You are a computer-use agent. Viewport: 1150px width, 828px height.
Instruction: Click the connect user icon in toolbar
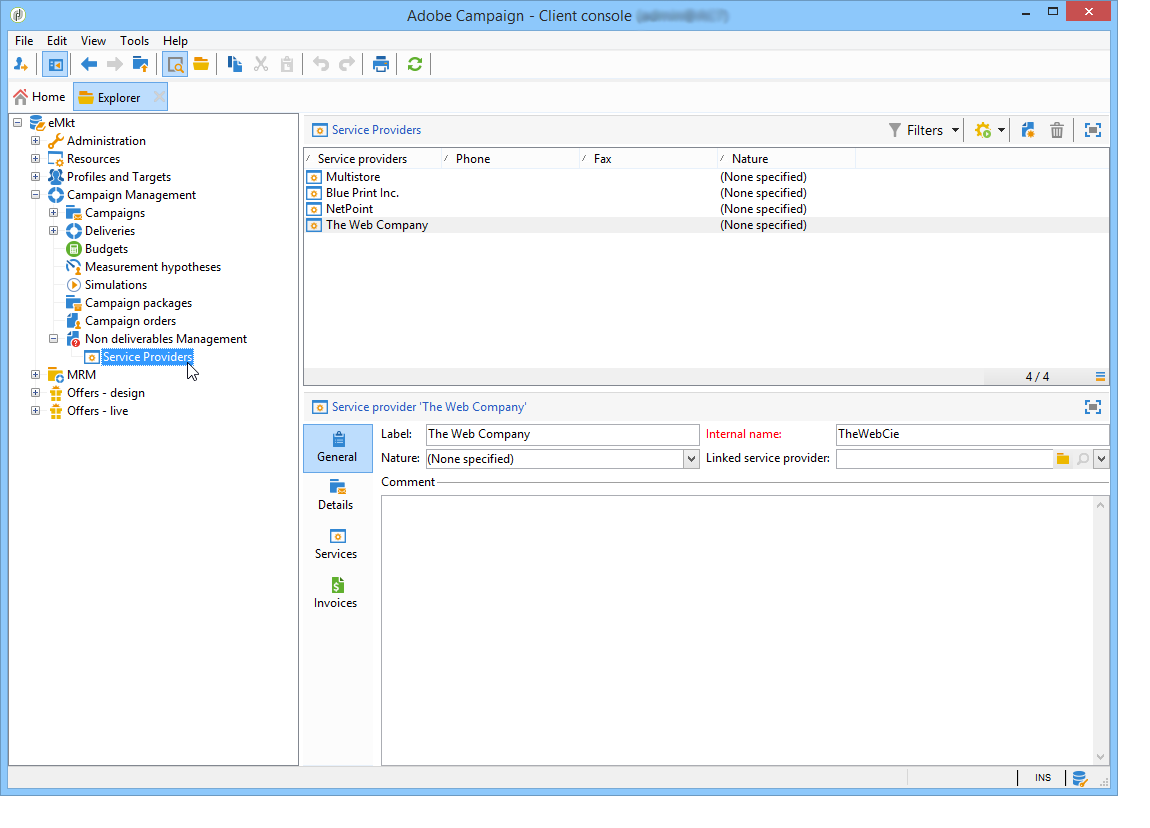point(21,65)
